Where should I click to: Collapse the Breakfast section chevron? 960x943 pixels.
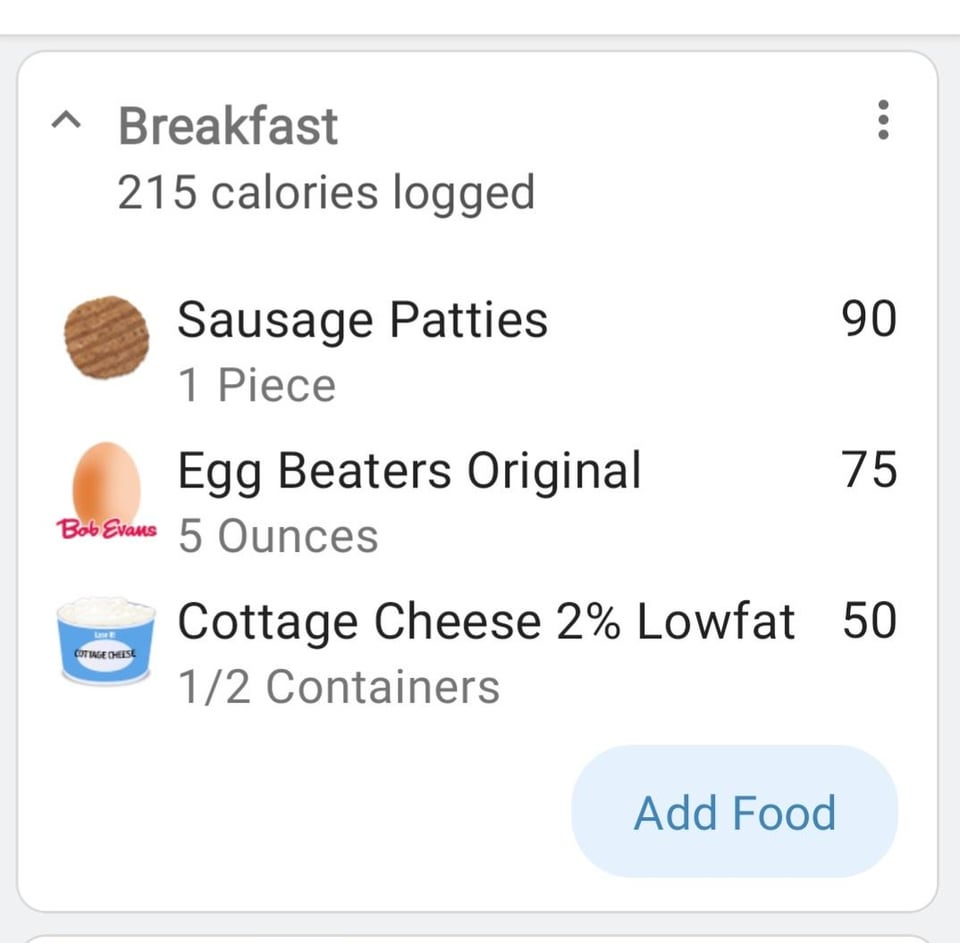(x=66, y=121)
